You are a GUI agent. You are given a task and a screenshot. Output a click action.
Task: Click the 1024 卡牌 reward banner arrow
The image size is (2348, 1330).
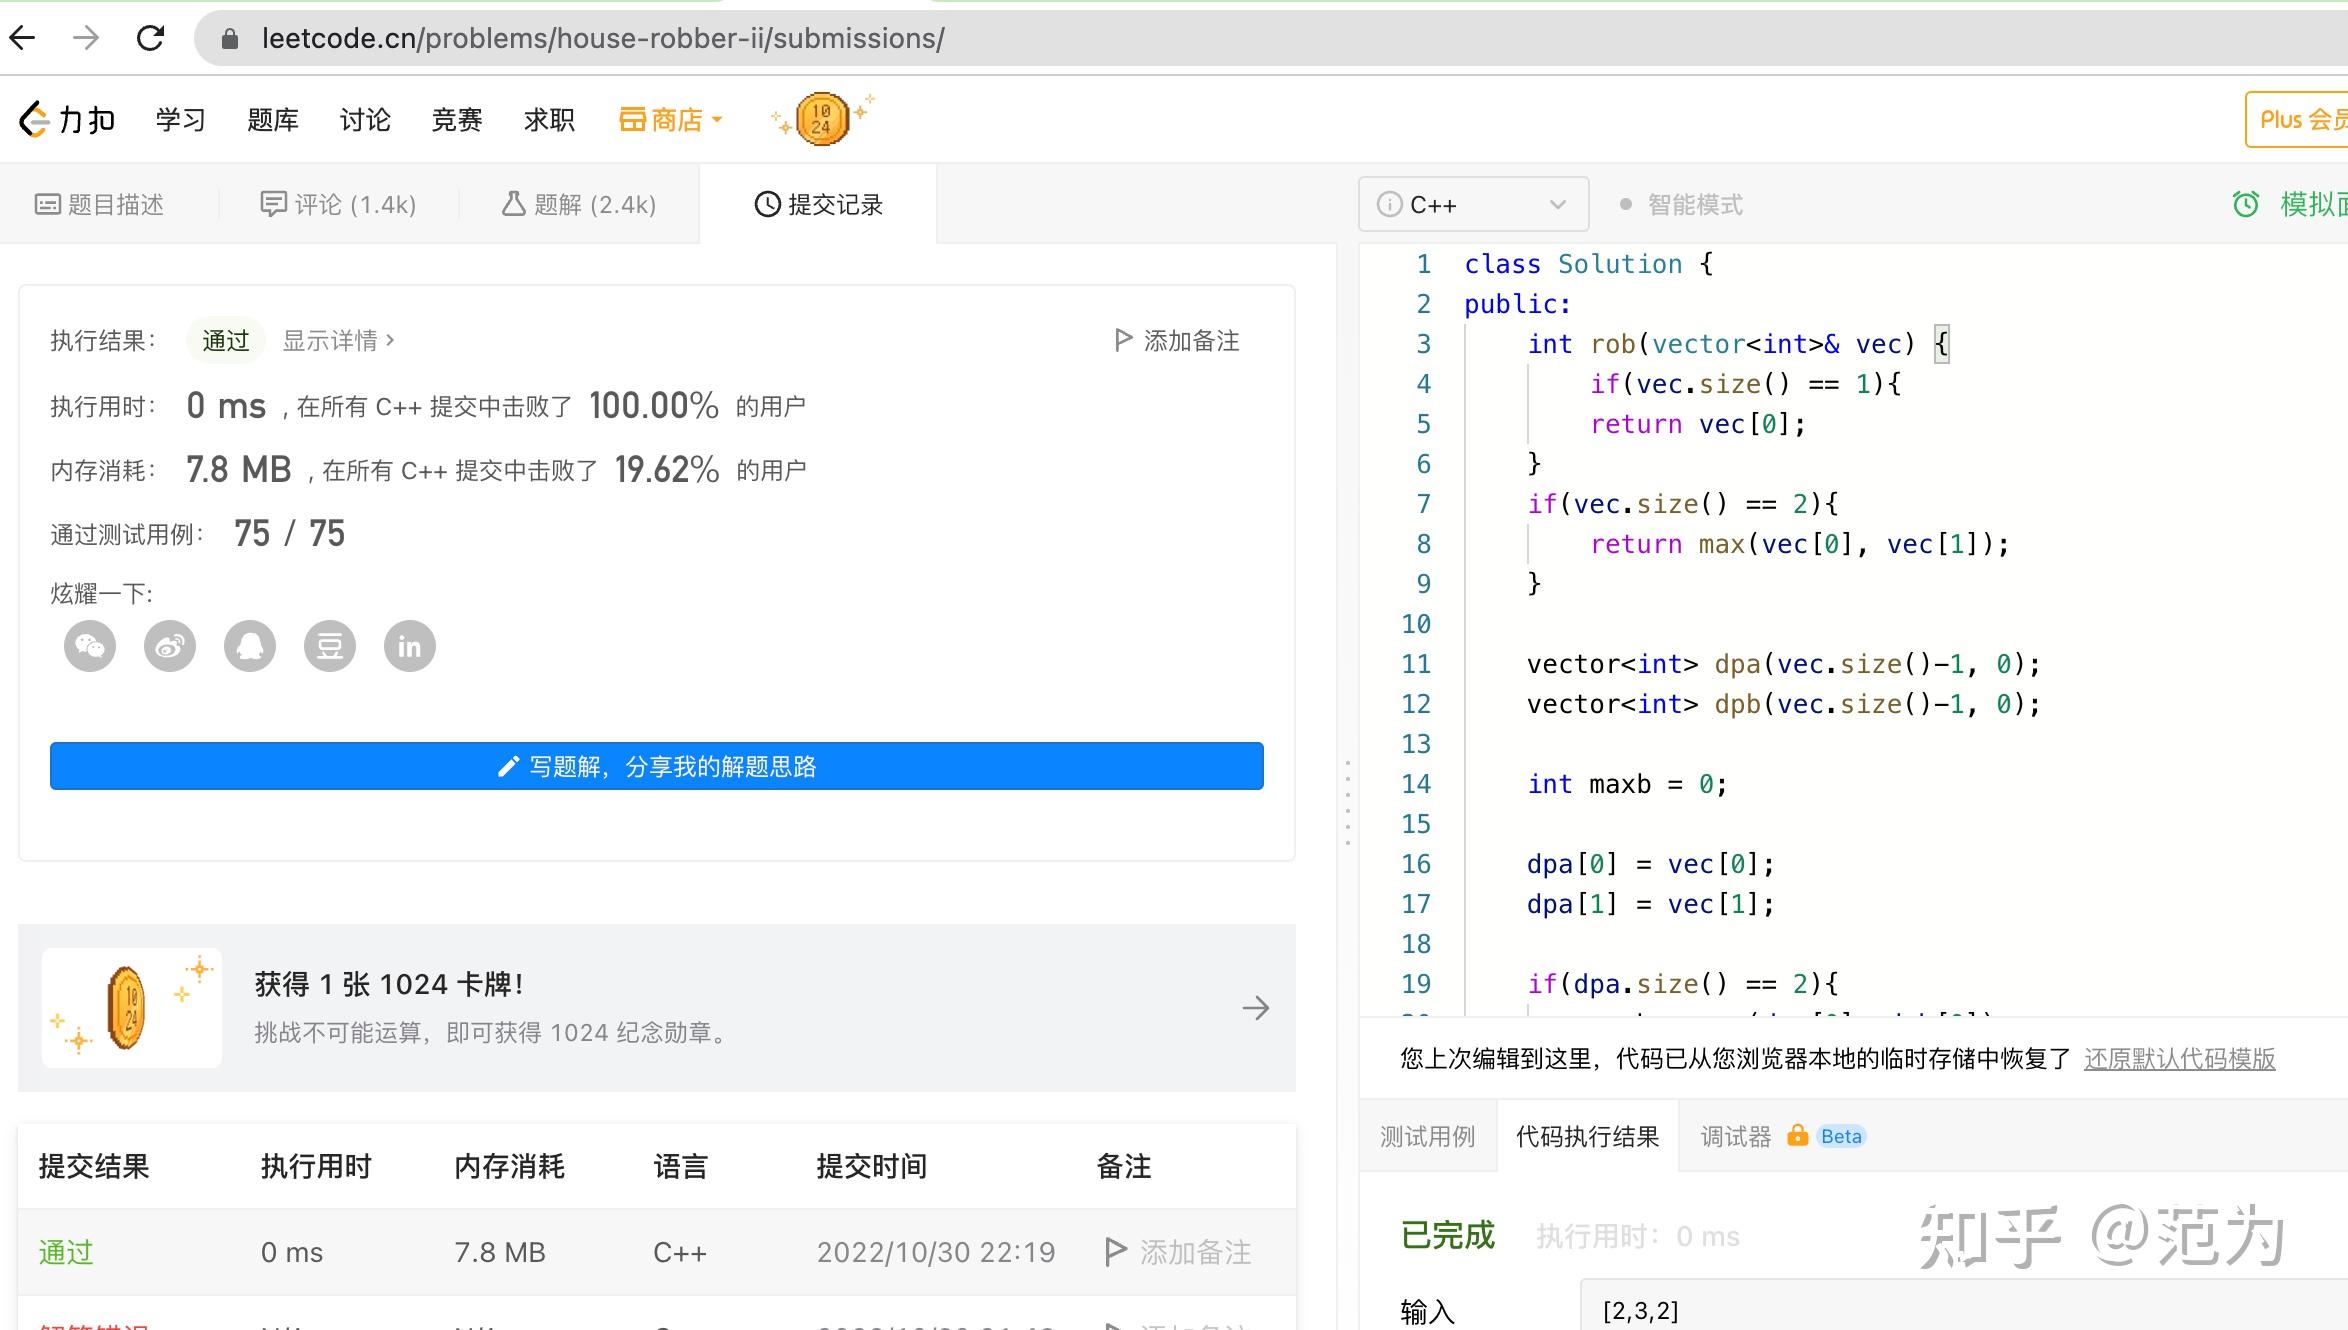pos(1256,1008)
